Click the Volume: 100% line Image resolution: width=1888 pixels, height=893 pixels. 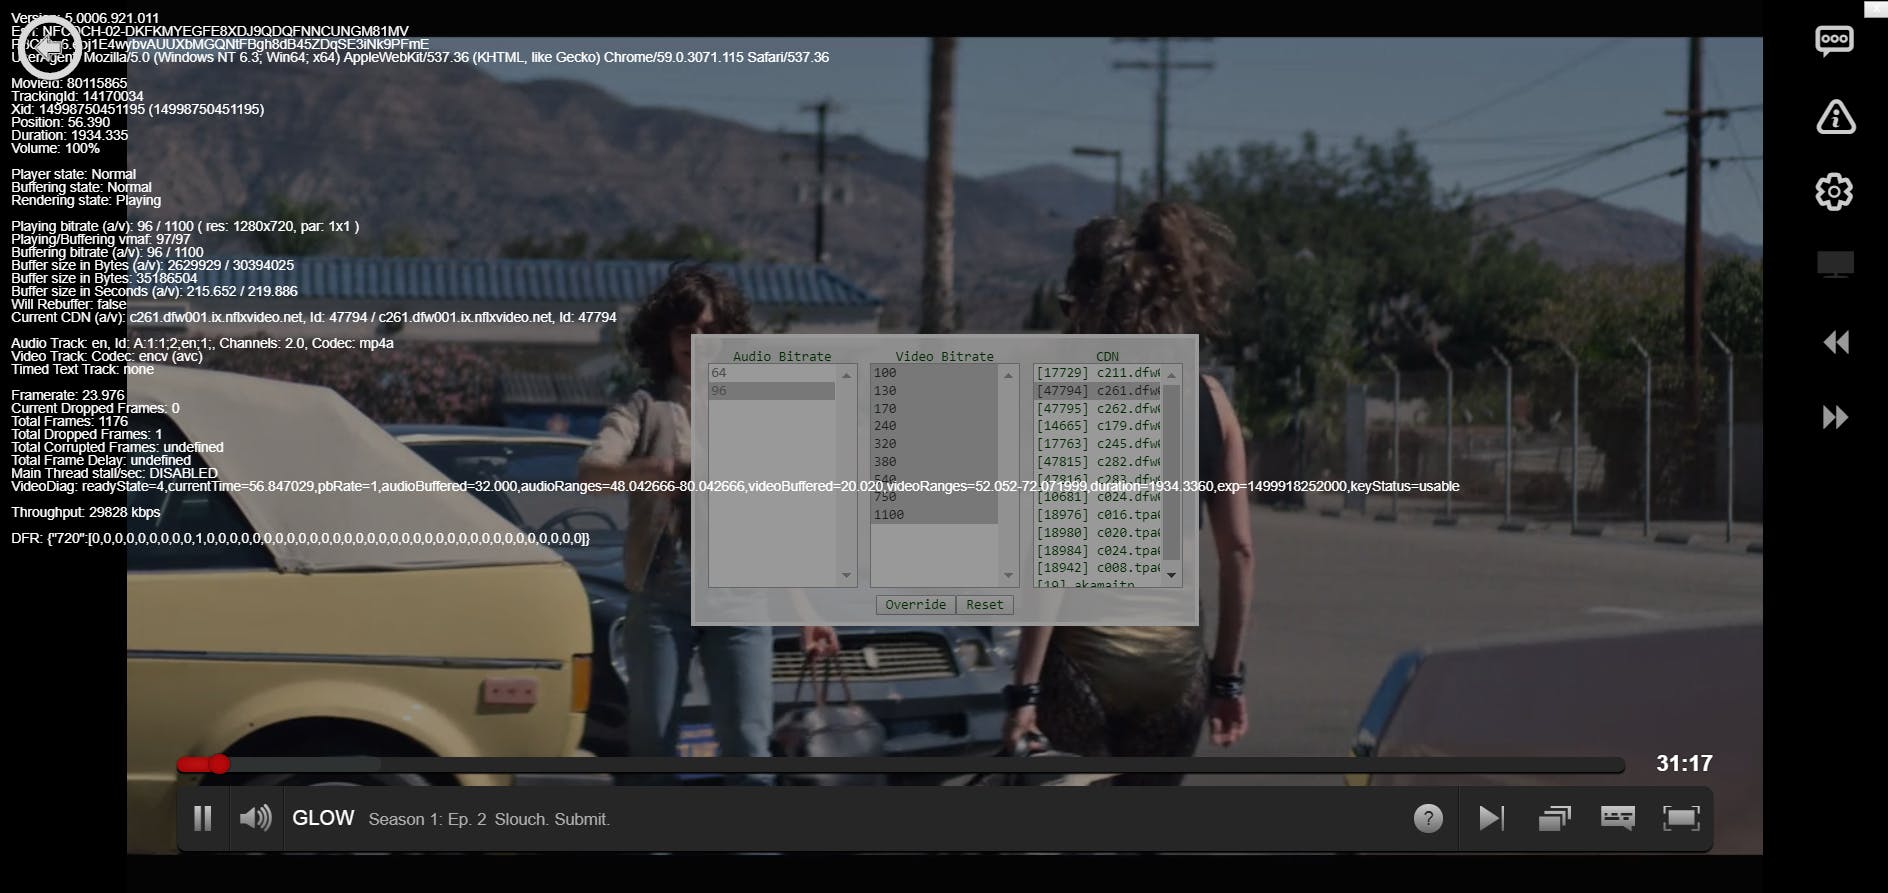55,148
